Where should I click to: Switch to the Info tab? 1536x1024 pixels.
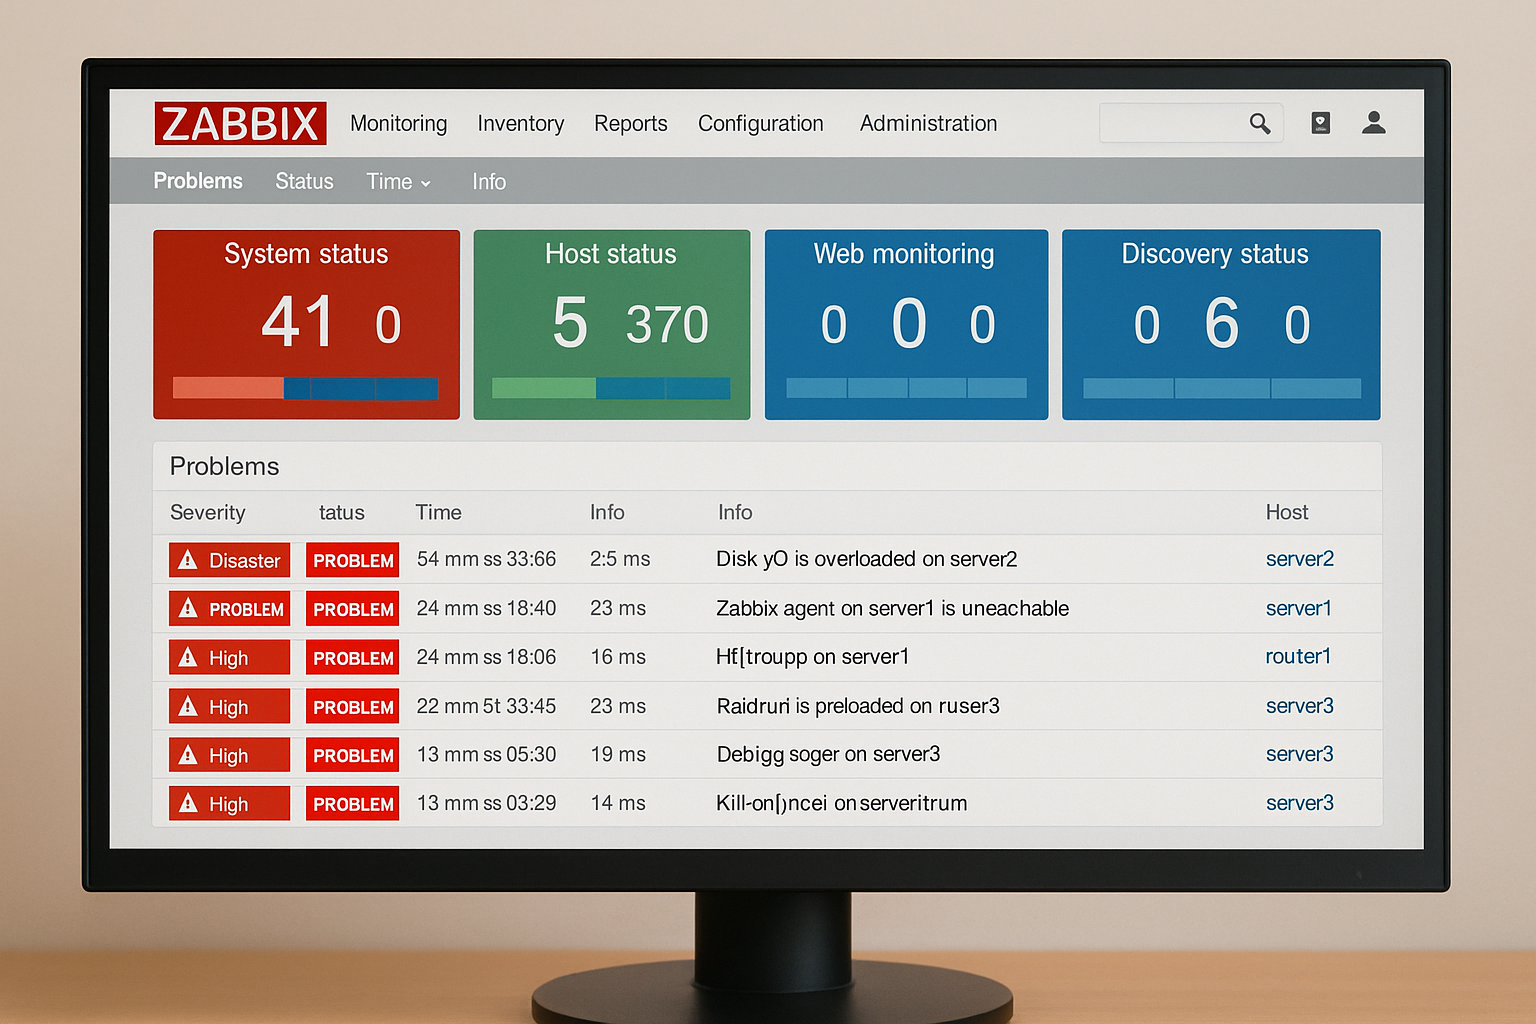pyautogui.click(x=489, y=181)
